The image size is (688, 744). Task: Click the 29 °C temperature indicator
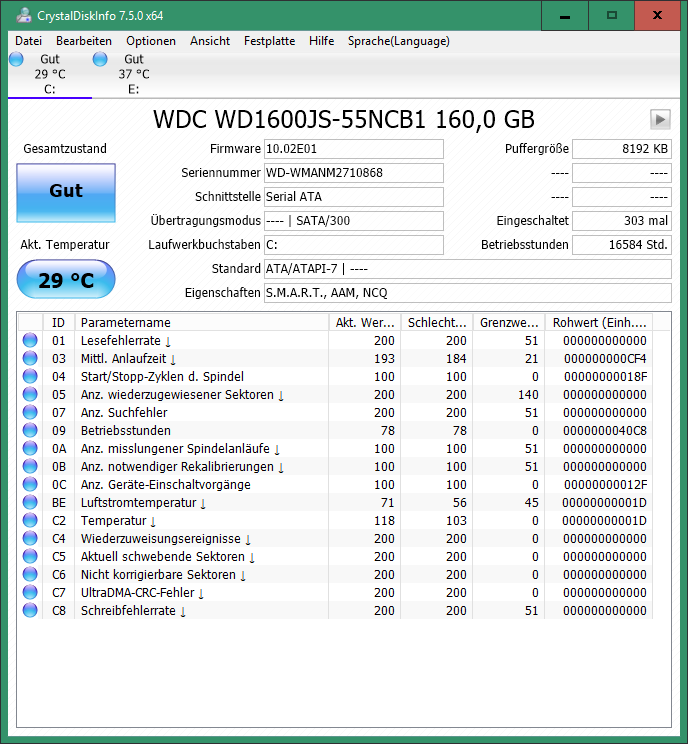66,279
